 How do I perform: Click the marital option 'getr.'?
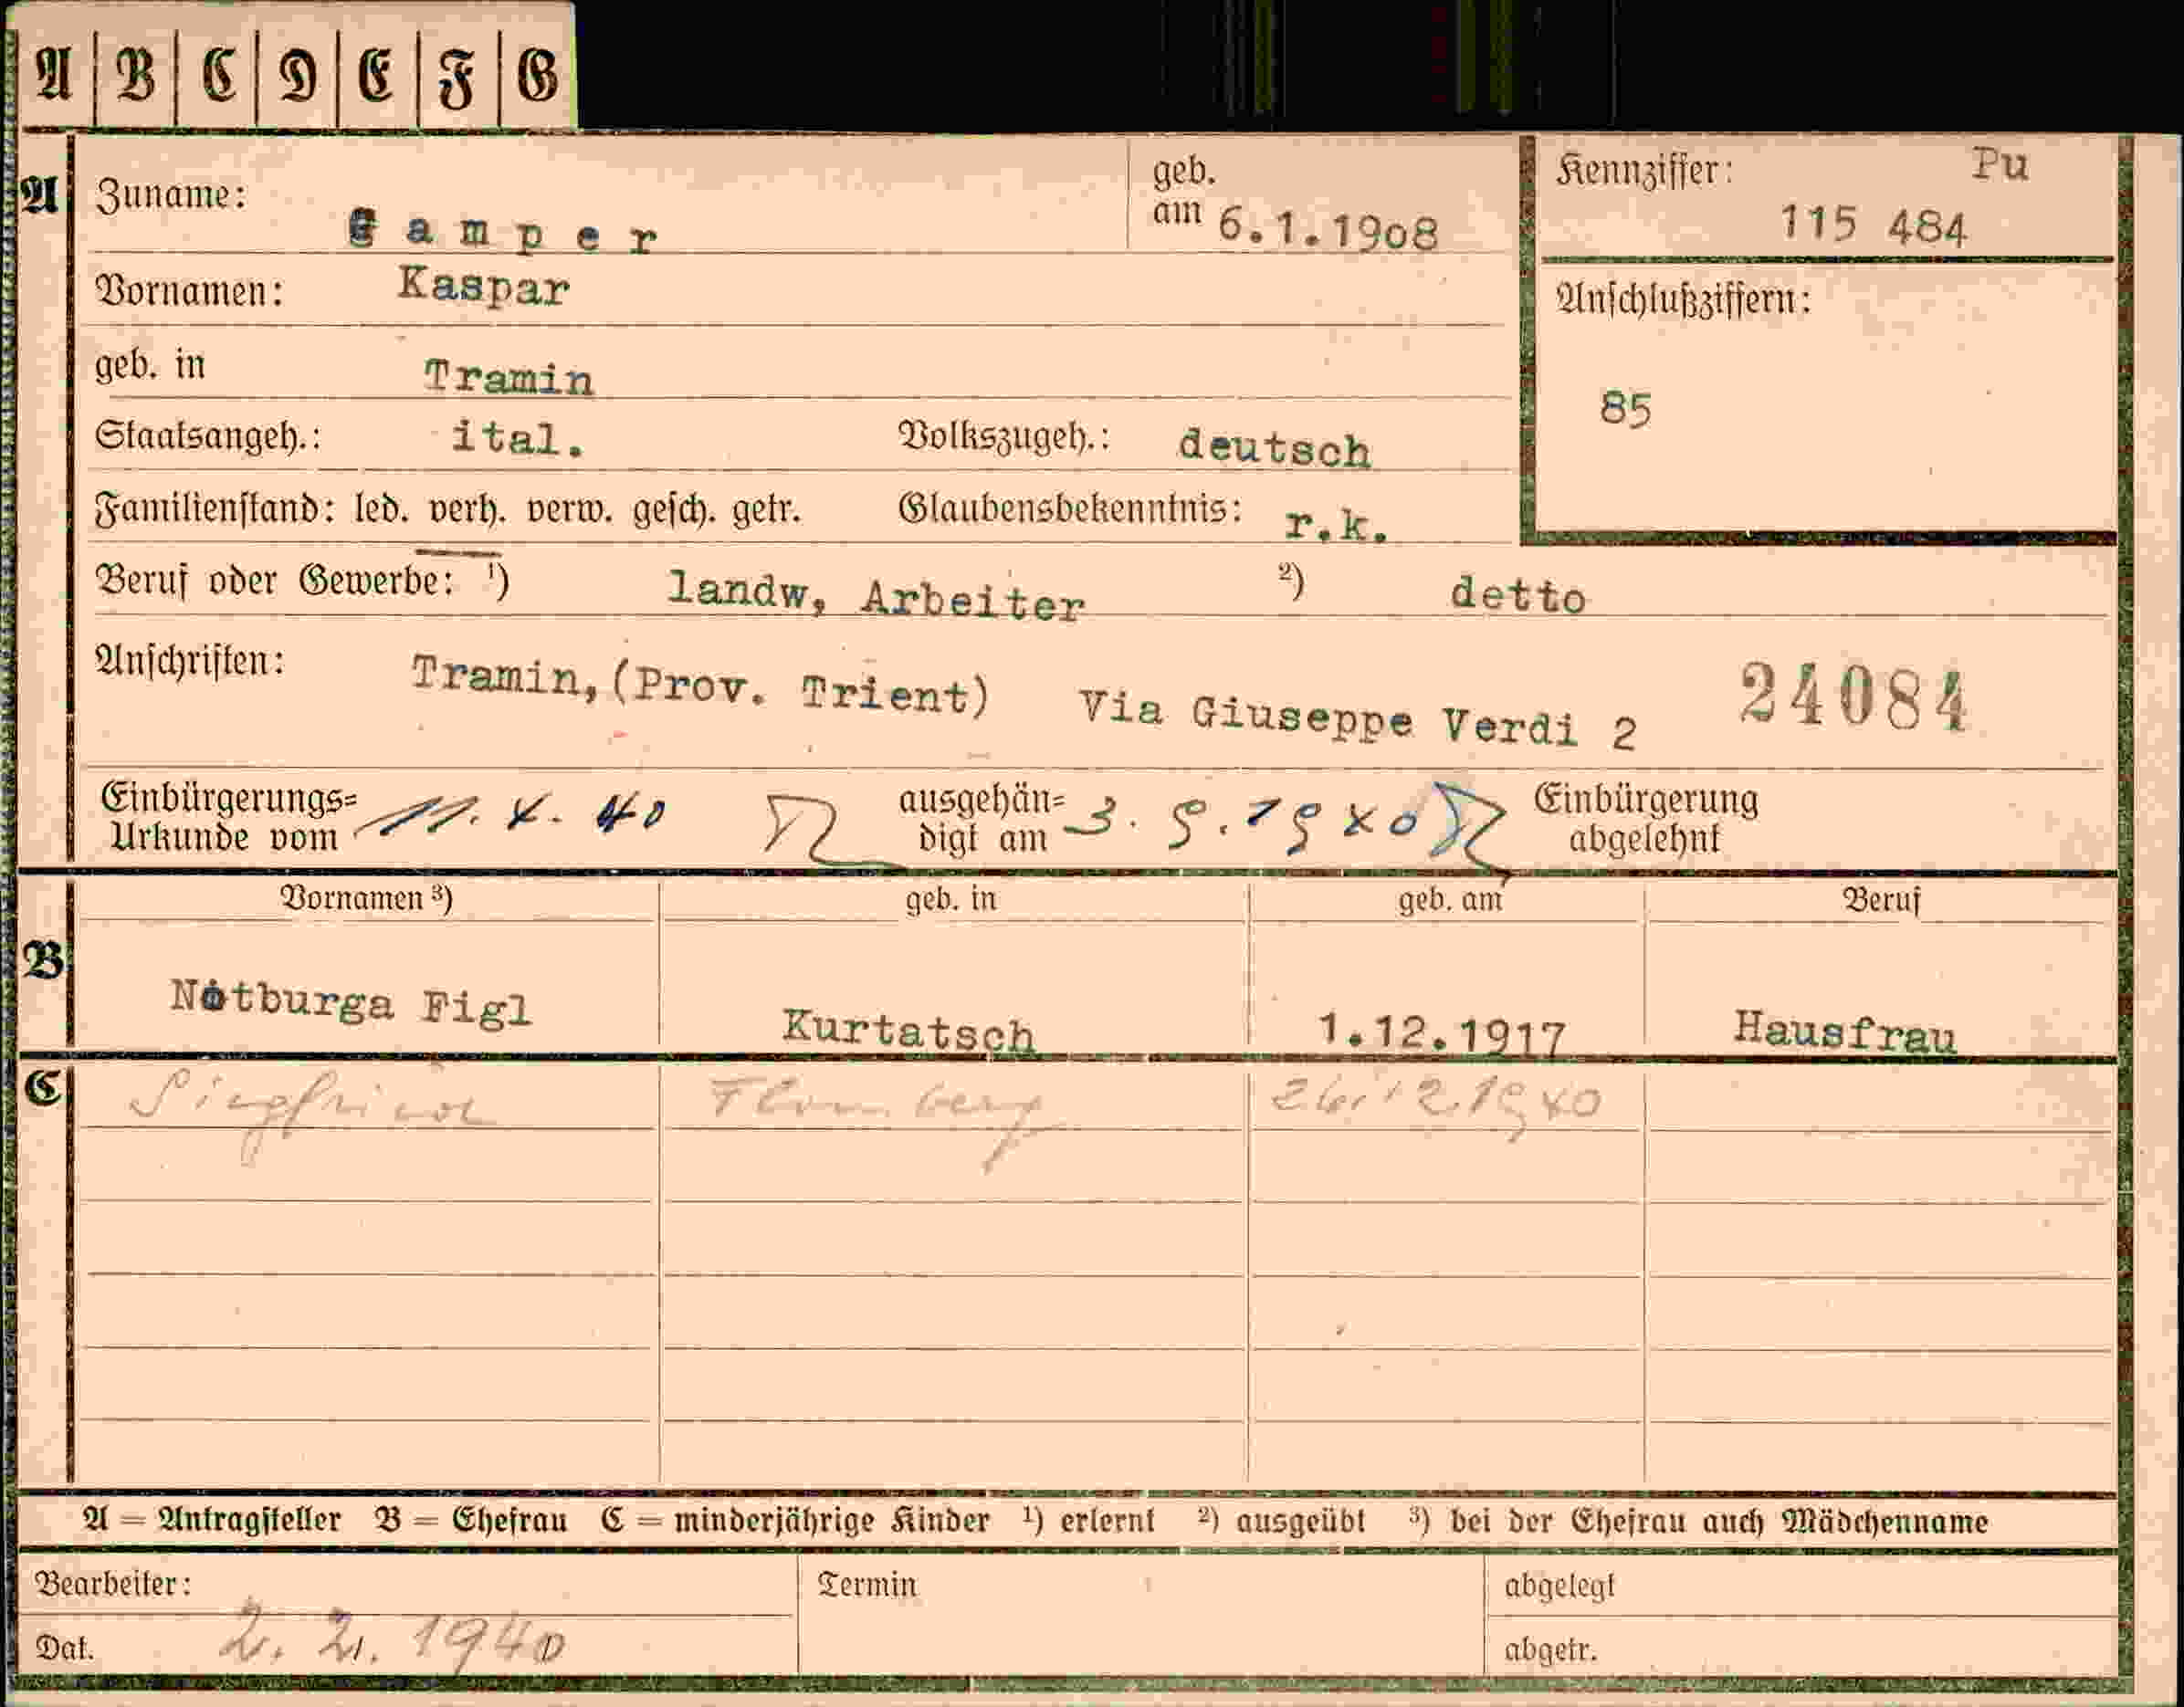click(766, 510)
